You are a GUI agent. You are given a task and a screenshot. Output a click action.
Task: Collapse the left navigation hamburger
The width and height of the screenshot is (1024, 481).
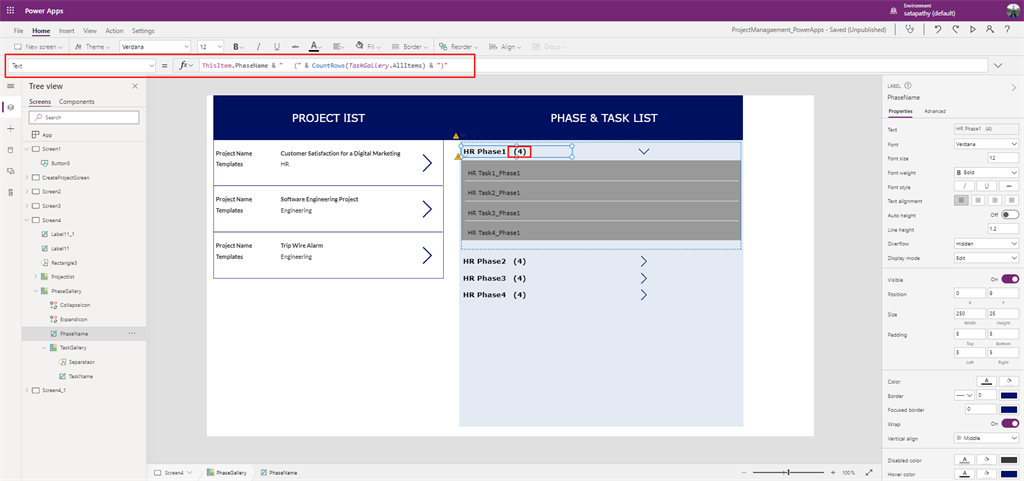tap(10, 86)
